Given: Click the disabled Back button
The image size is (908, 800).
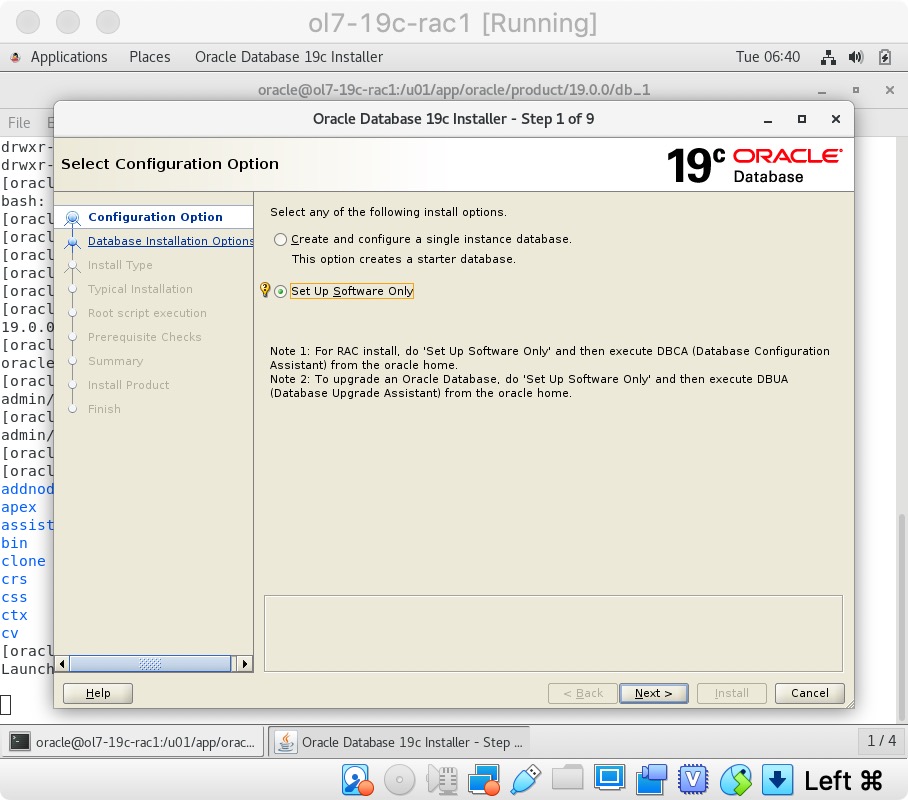Looking at the screenshot, I should pos(583,693).
